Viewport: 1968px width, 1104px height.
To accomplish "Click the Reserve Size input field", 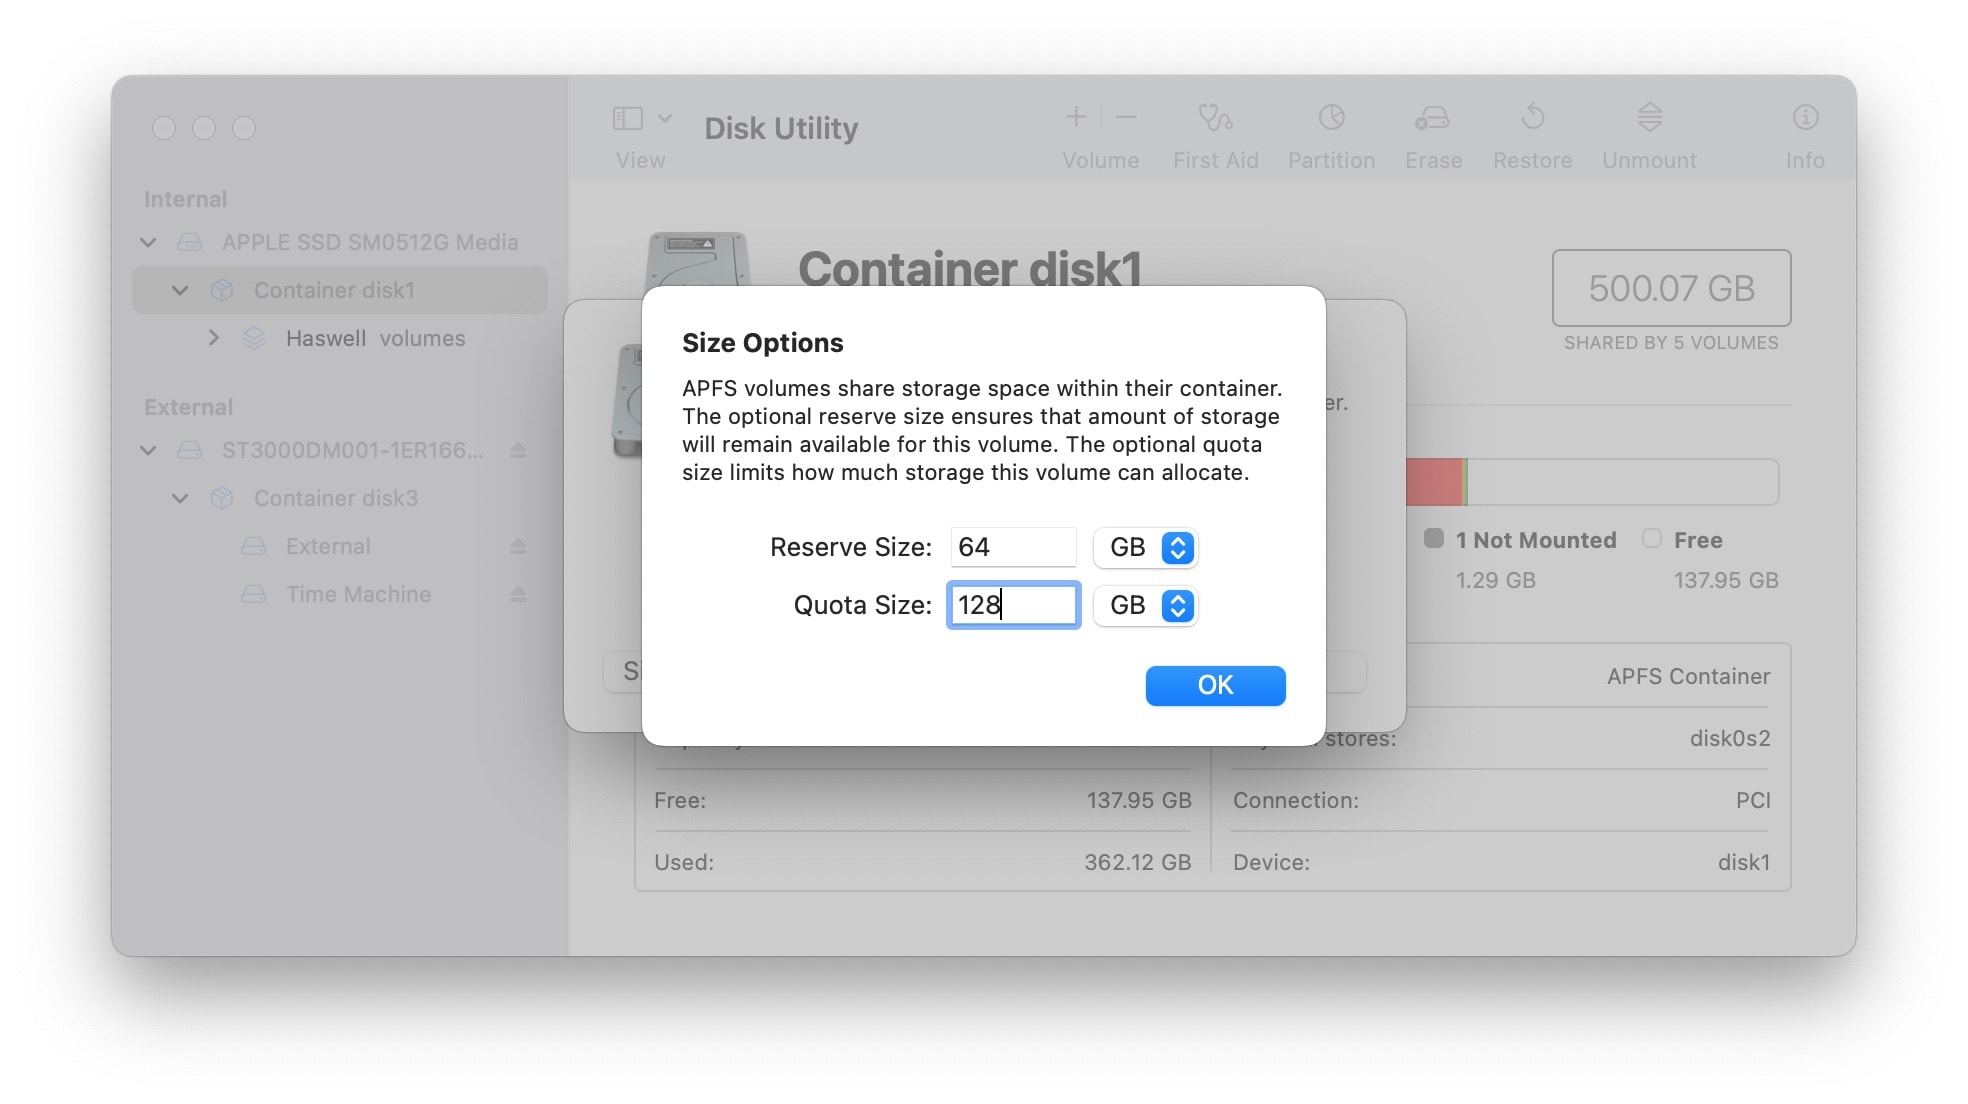I will point(1012,548).
